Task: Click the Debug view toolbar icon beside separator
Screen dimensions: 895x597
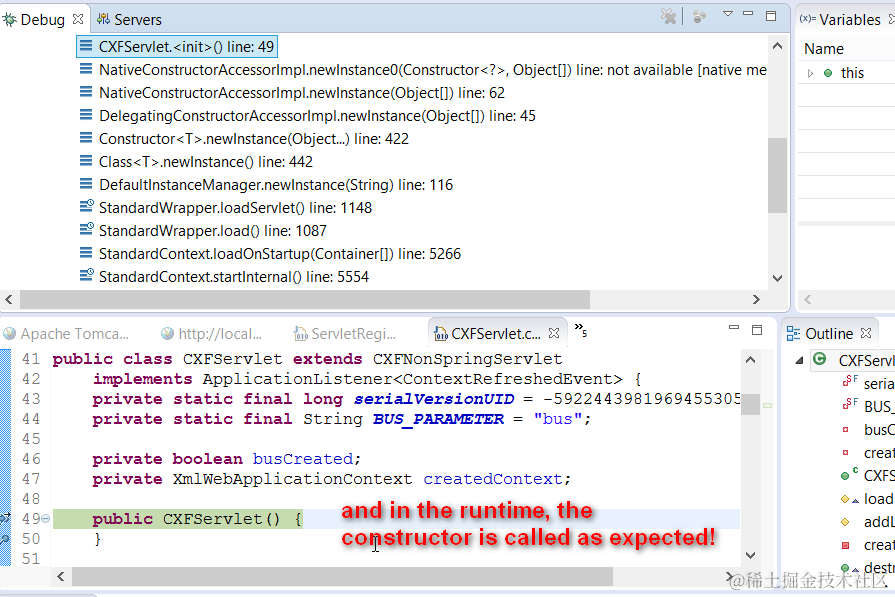Action: (x=699, y=17)
